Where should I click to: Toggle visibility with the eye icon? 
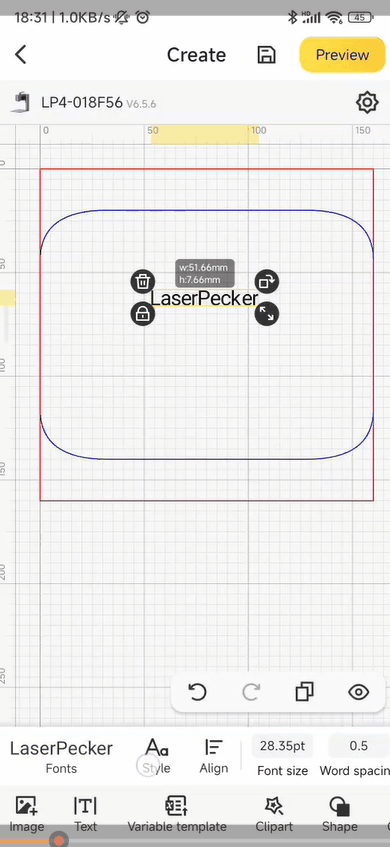tap(359, 692)
